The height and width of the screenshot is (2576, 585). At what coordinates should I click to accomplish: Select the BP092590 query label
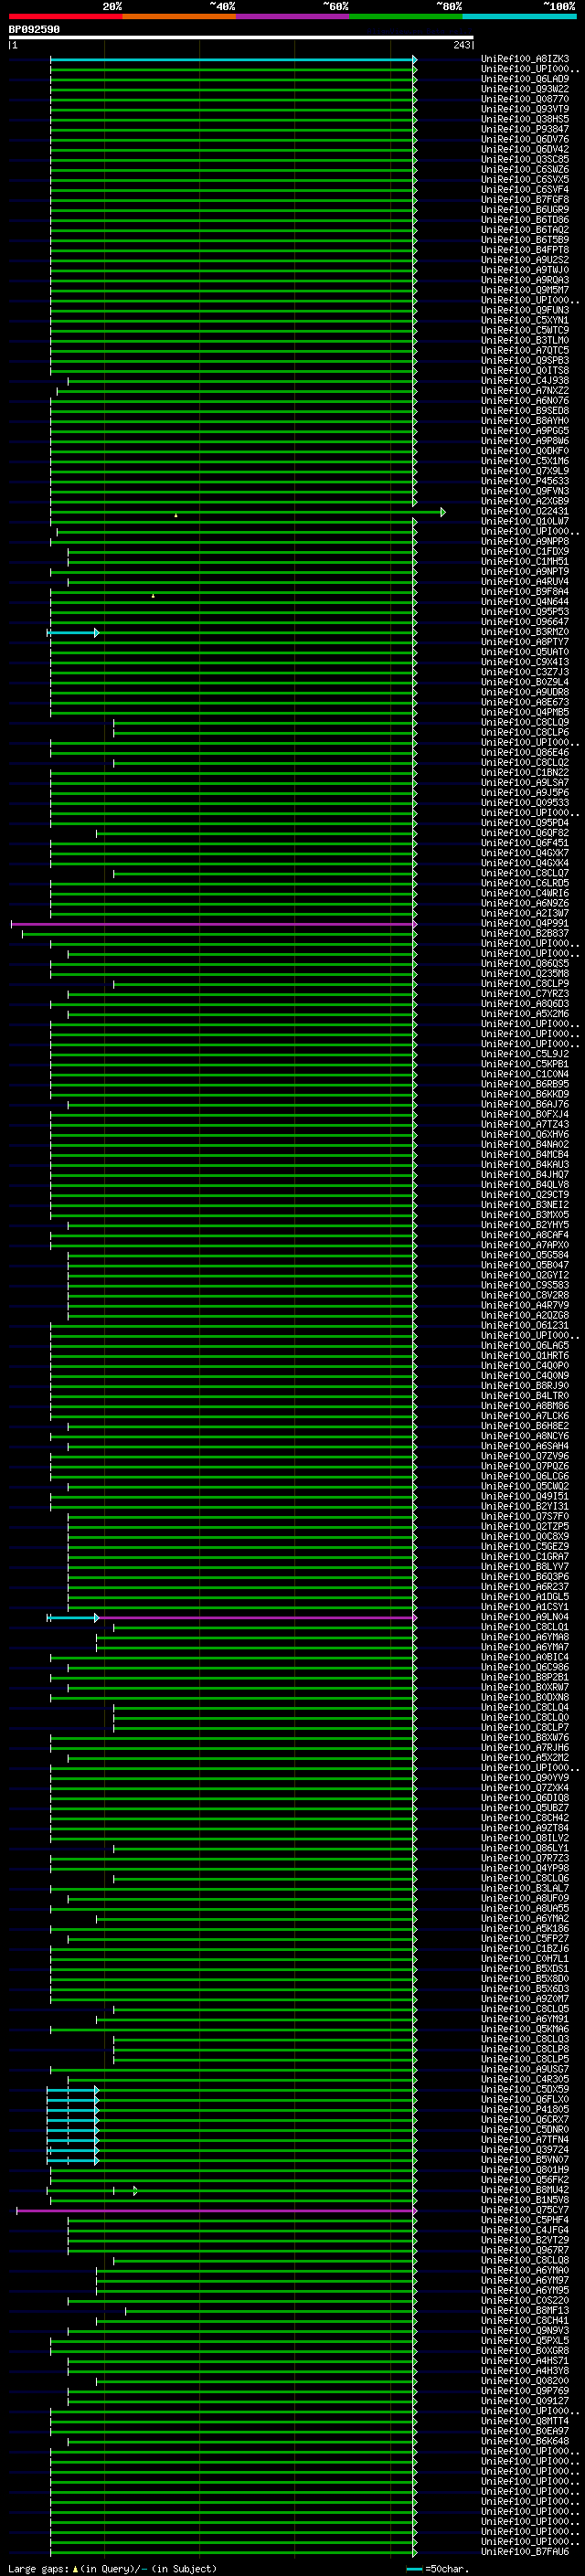point(34,30)
